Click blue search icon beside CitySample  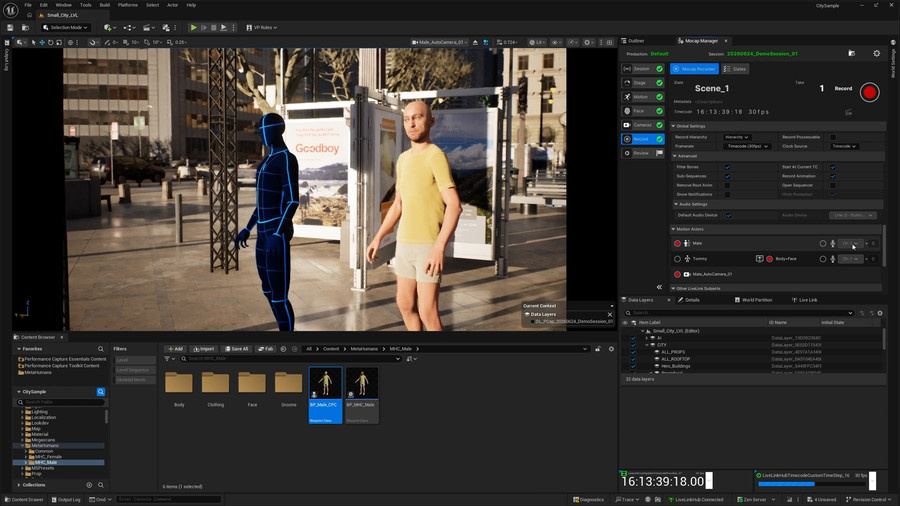click(x=100, y=392)
